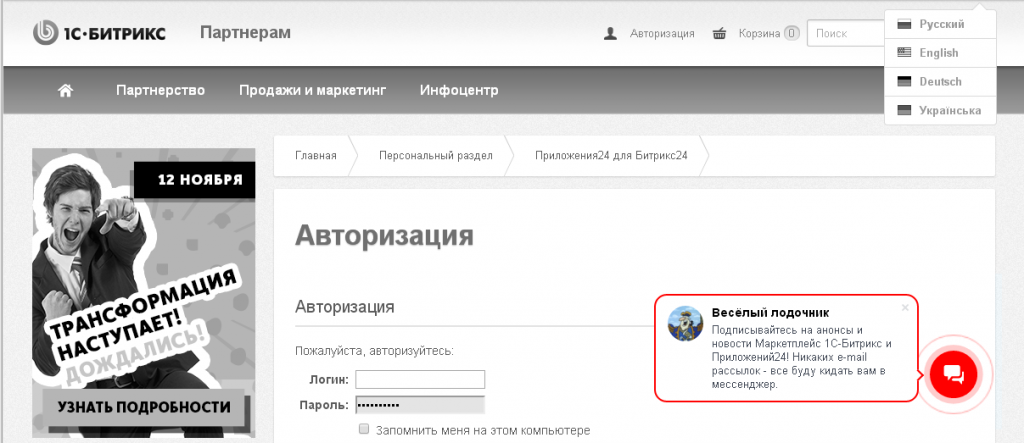Image resolution: width=1024 pixels, height=443 pixels.
Task: Click the Авторизация link in header
Action: click(662, 33)
